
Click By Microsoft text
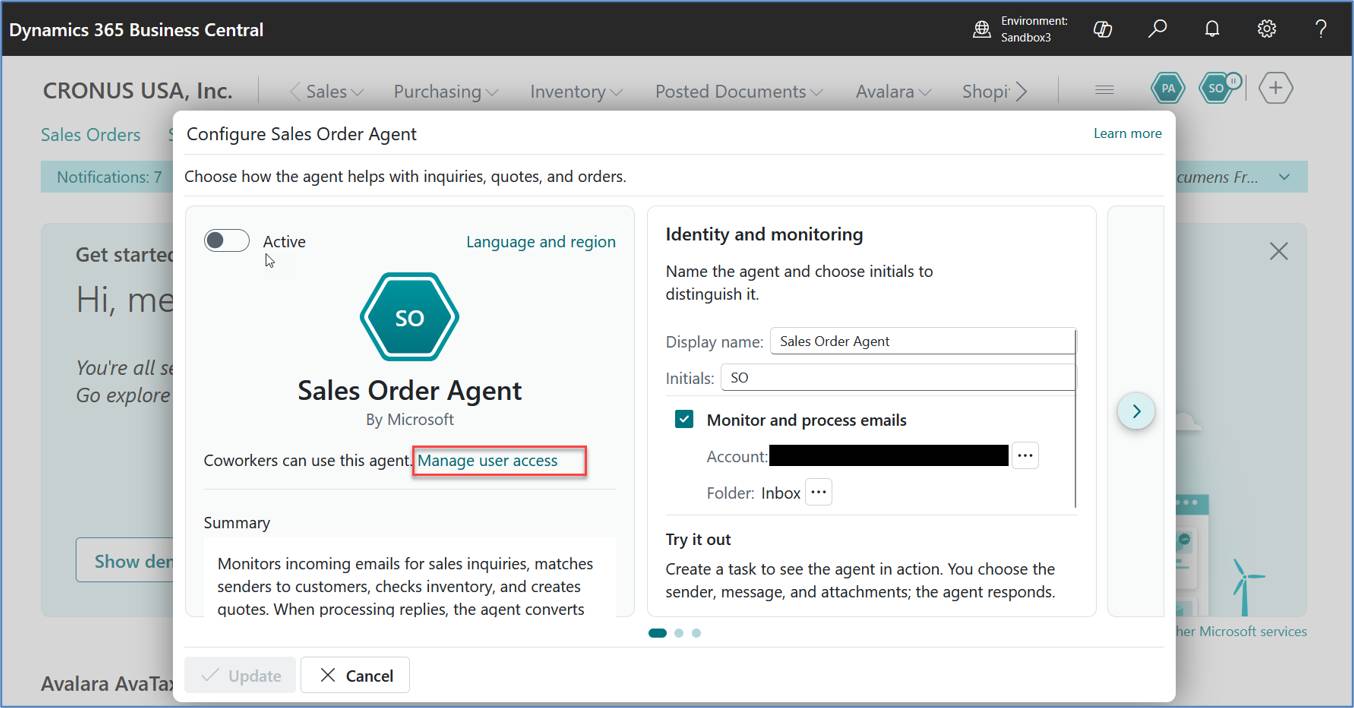click(x=410, y=419)
